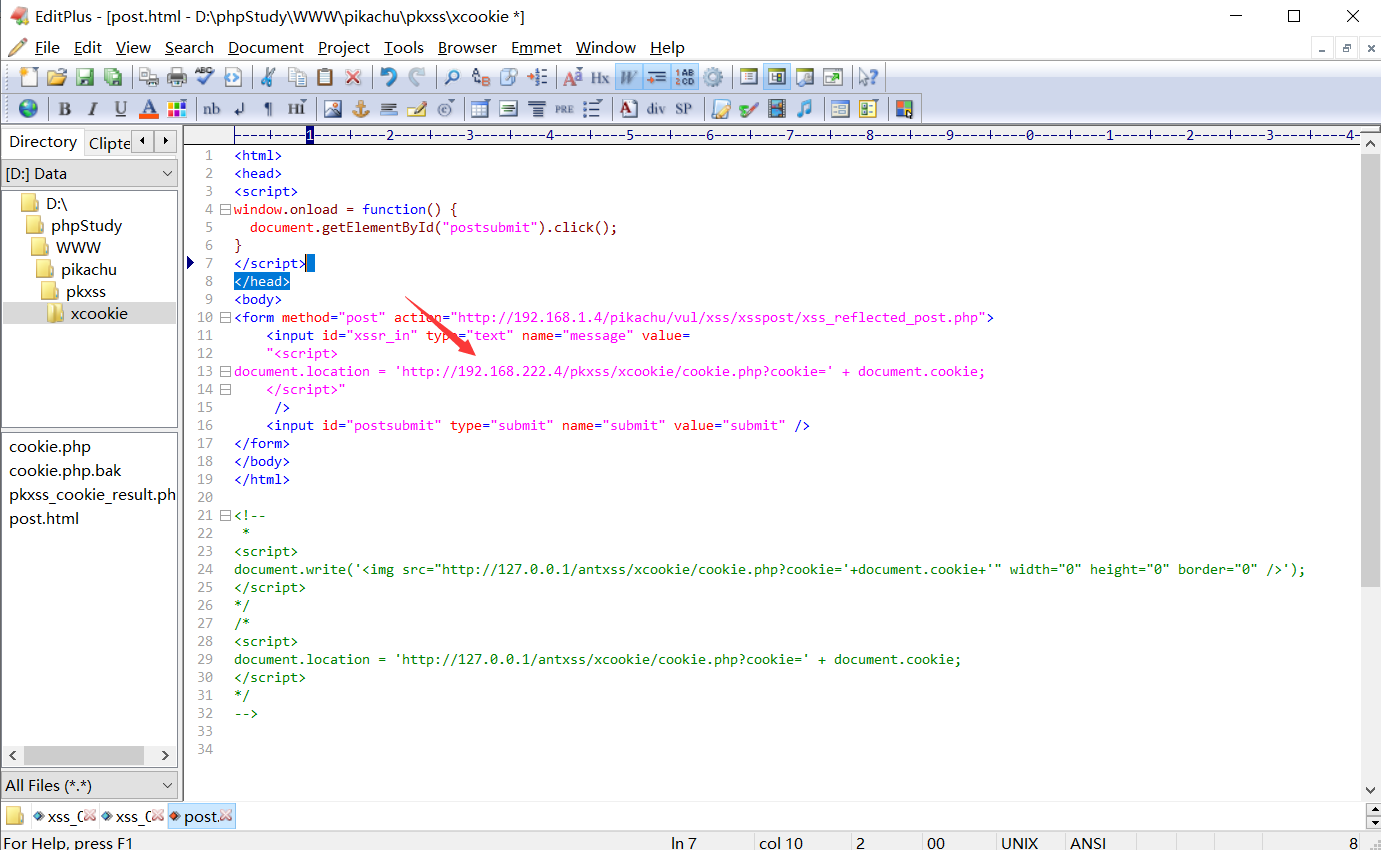This screenshot has width=1381, height=850.
Task: Toggle Underline formatting button
Action: click(121, 108)
